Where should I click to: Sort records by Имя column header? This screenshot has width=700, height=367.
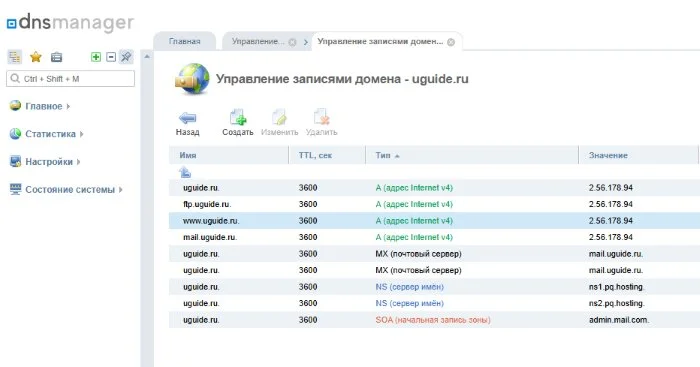pyautogui.click(x=188, y=155)
